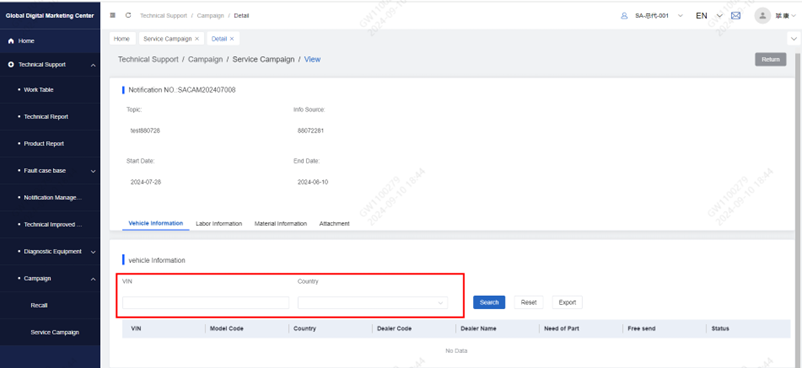Switch to the Material Information tab

click(281, 224)
